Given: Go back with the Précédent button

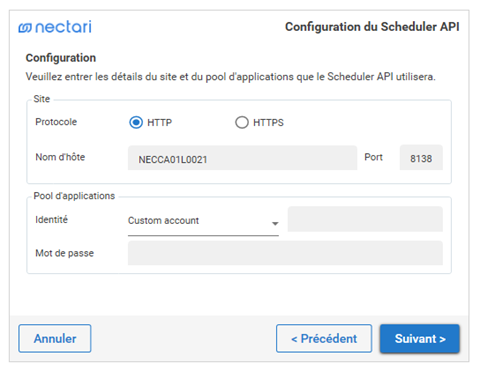Looking at the screenshot, I should click(324, 338).
